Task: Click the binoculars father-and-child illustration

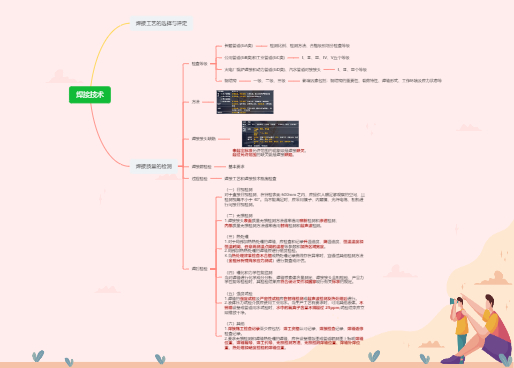Action: point(477,329)
